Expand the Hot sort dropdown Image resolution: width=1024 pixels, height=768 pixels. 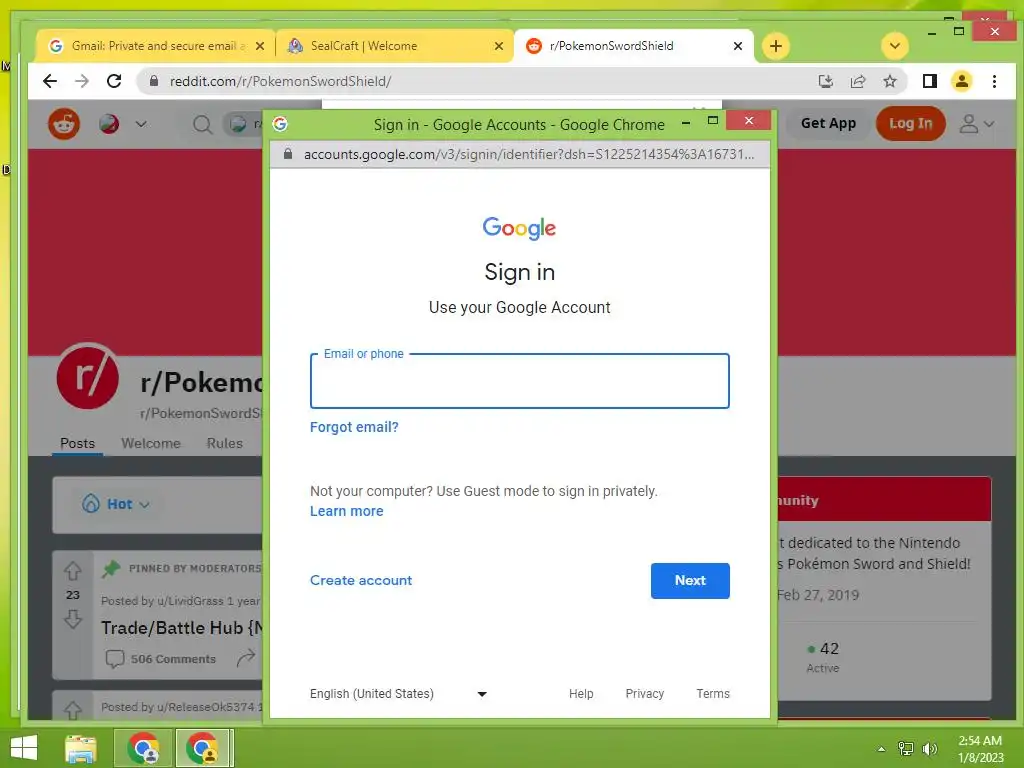116,504
